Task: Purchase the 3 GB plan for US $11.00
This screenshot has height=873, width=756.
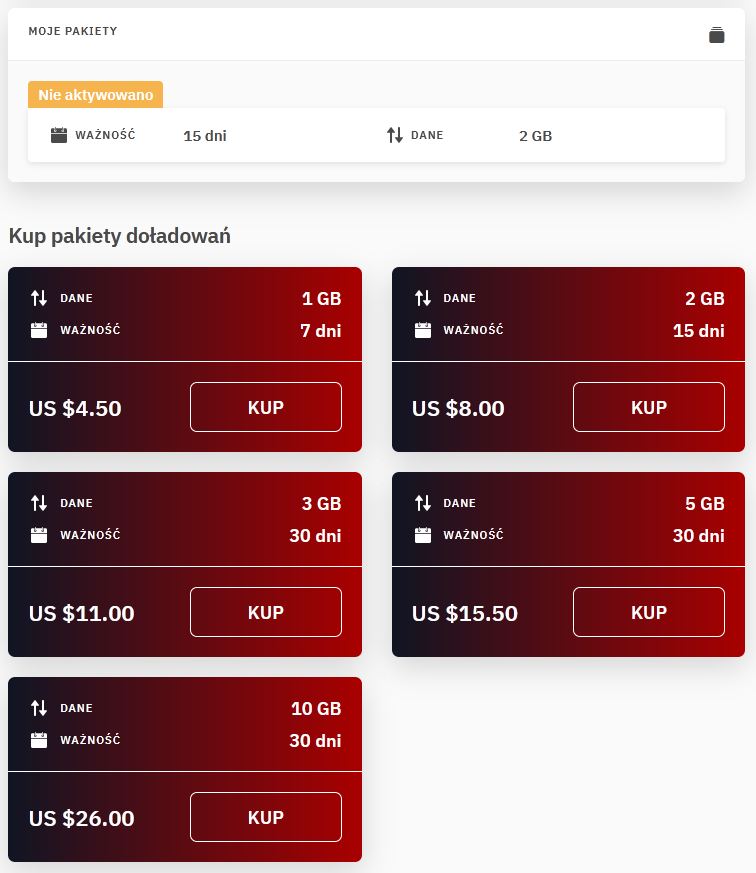Action: point(265,612)
